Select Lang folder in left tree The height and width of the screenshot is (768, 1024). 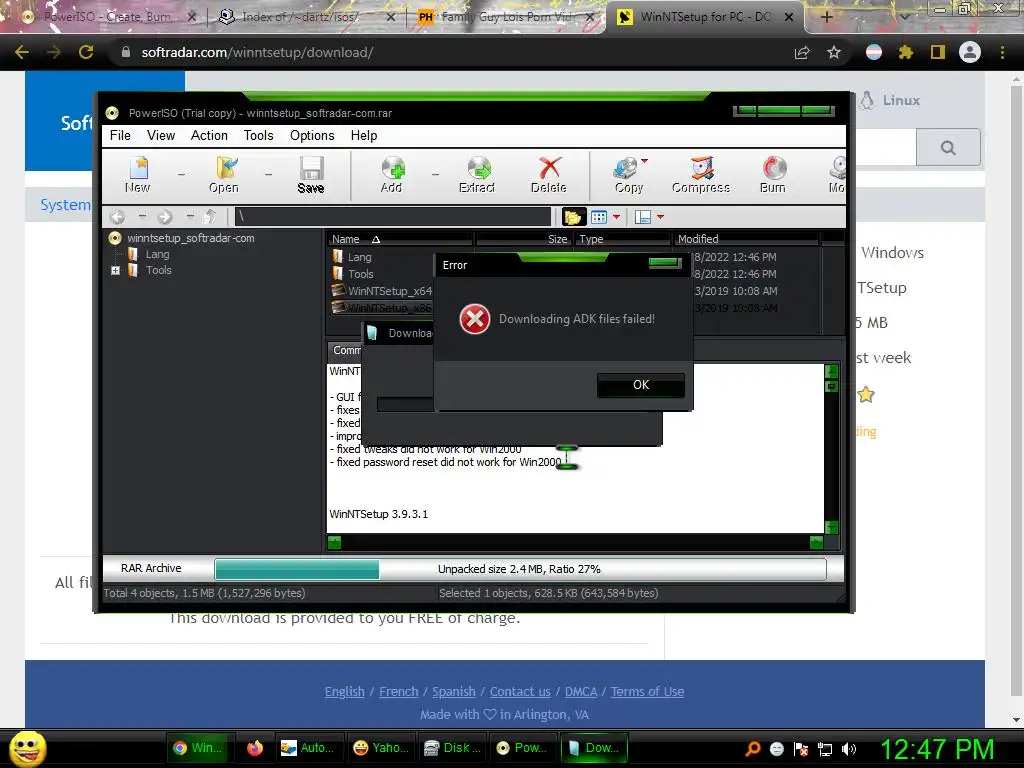pyautogui.click(x=157, y=254)
